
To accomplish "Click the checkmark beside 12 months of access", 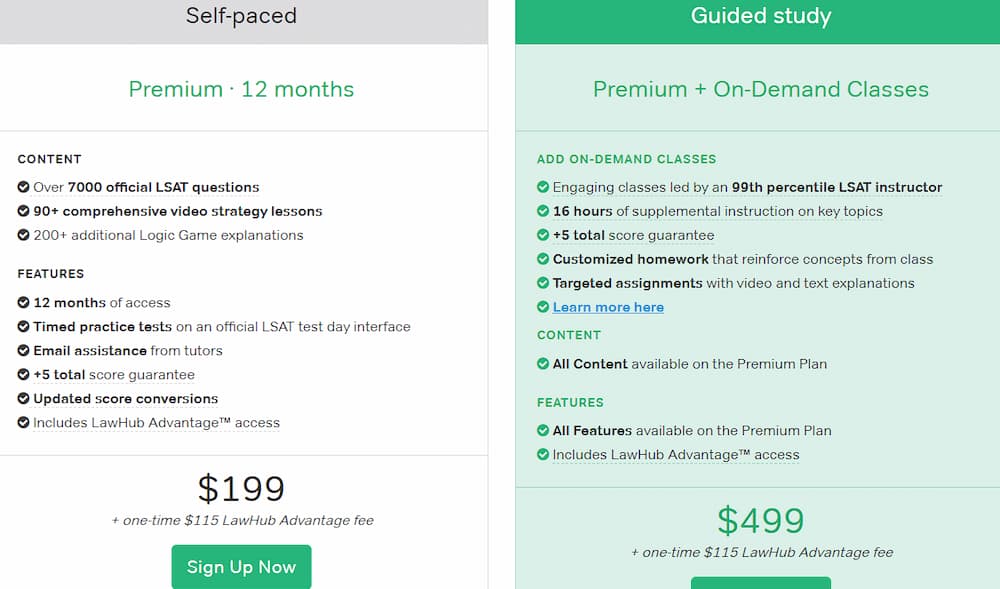I will [x=24, y=302].
